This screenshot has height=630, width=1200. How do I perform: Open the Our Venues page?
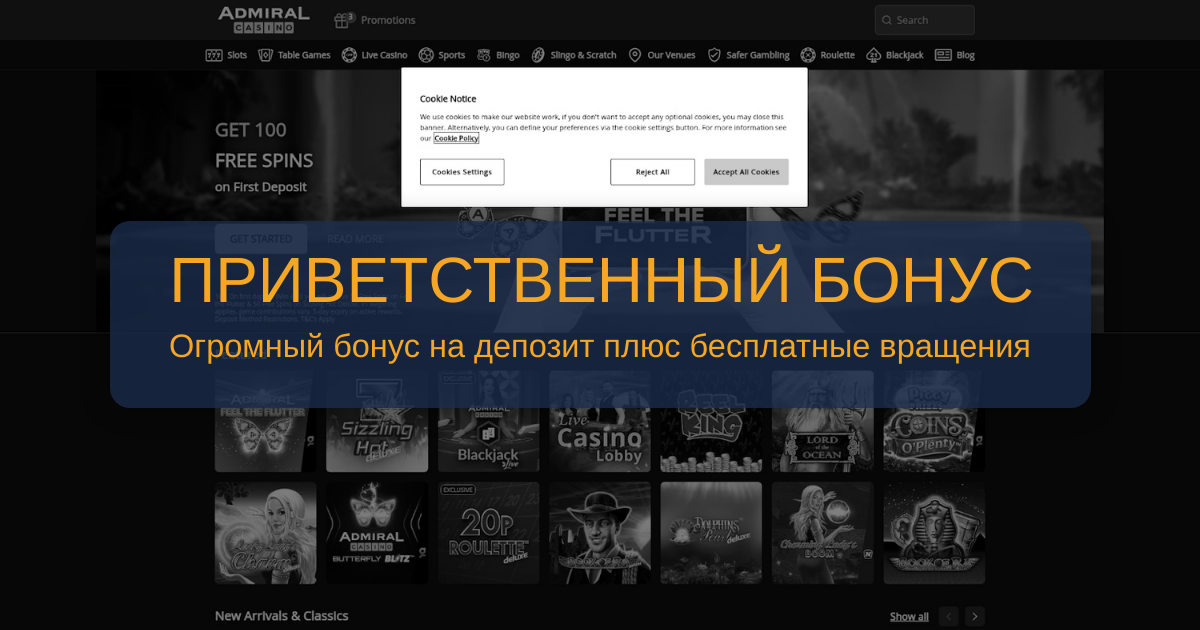coord(671,55)
